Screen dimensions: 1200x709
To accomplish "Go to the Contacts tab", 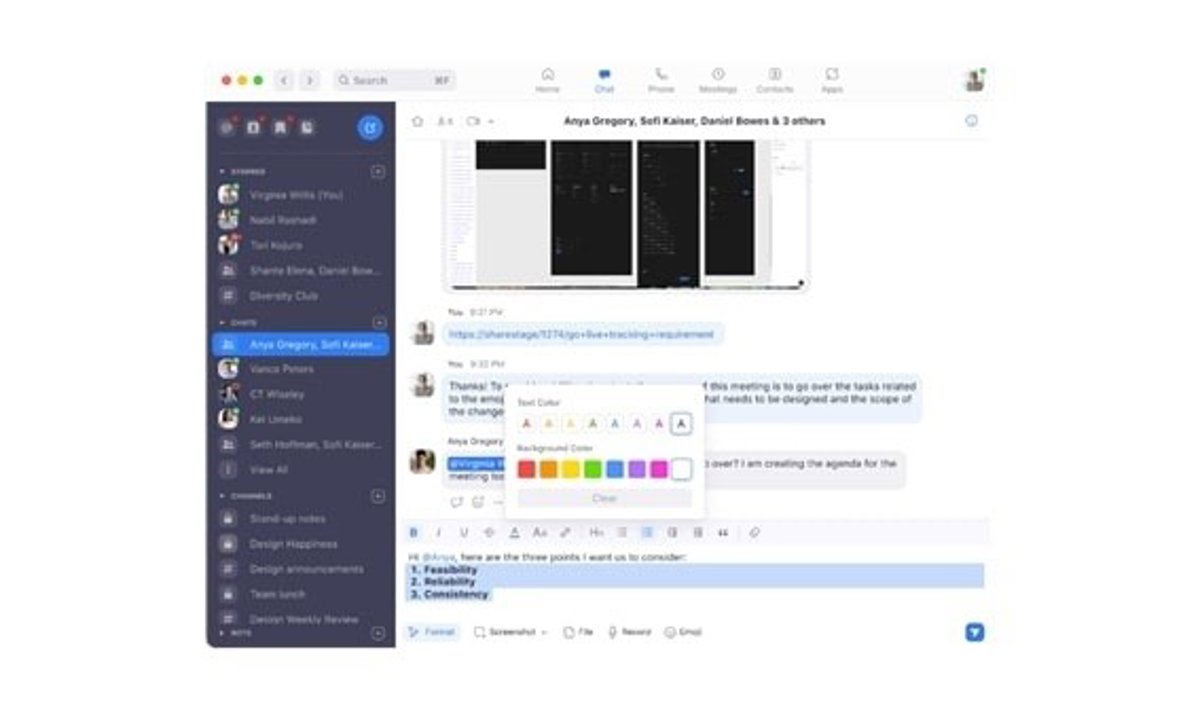I will [x=774, y=80].
